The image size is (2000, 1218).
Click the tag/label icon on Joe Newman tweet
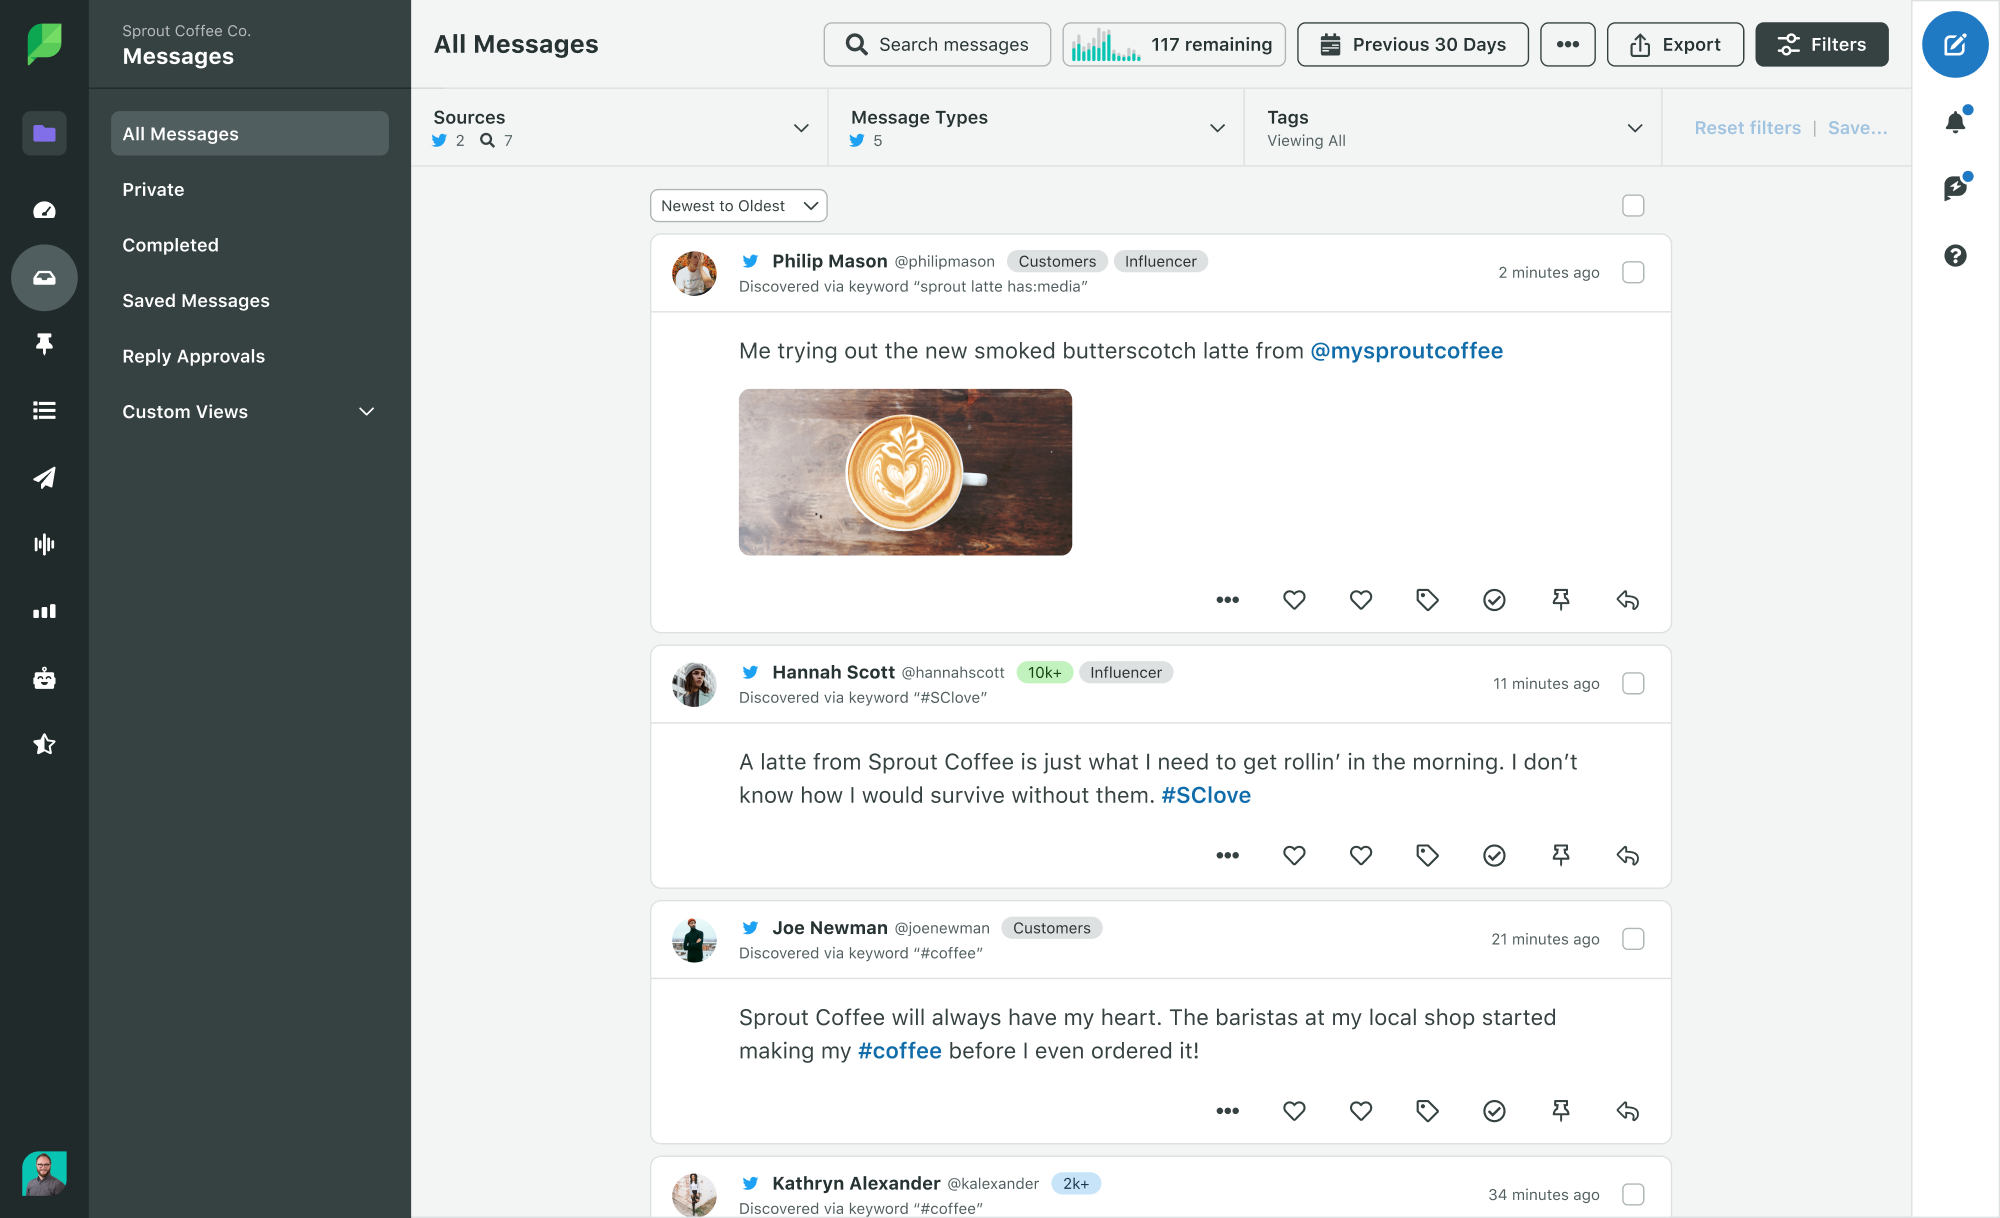pos(1427,1109)
